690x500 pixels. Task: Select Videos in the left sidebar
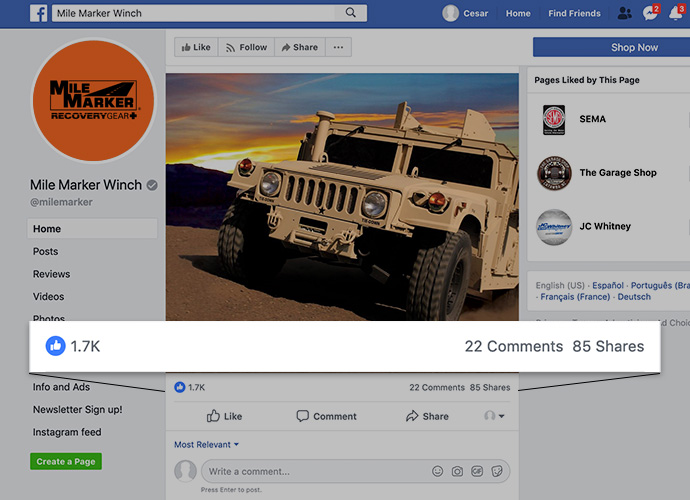tap(48, 297)
